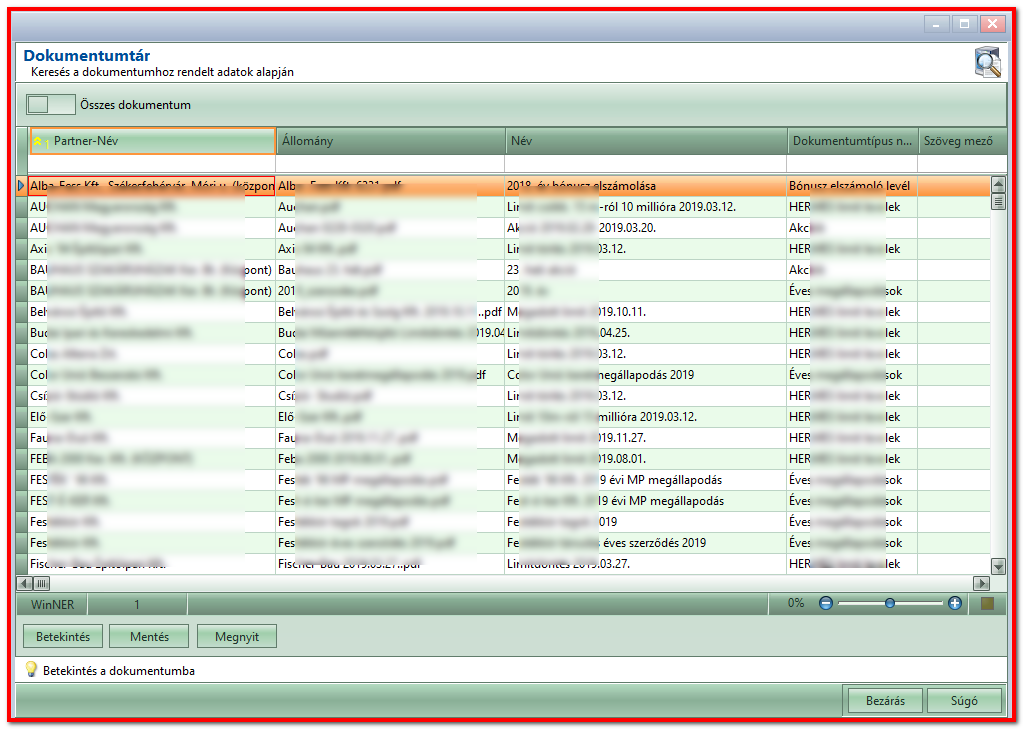Sort by the Partner-Név column header
The height and width of the screenshot is (729, 1023).
(152, 141)
